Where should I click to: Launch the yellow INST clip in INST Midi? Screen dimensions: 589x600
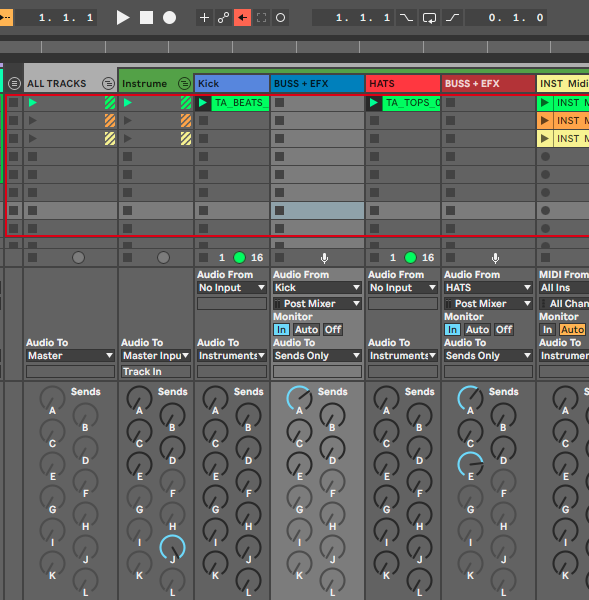pos(545,139)
